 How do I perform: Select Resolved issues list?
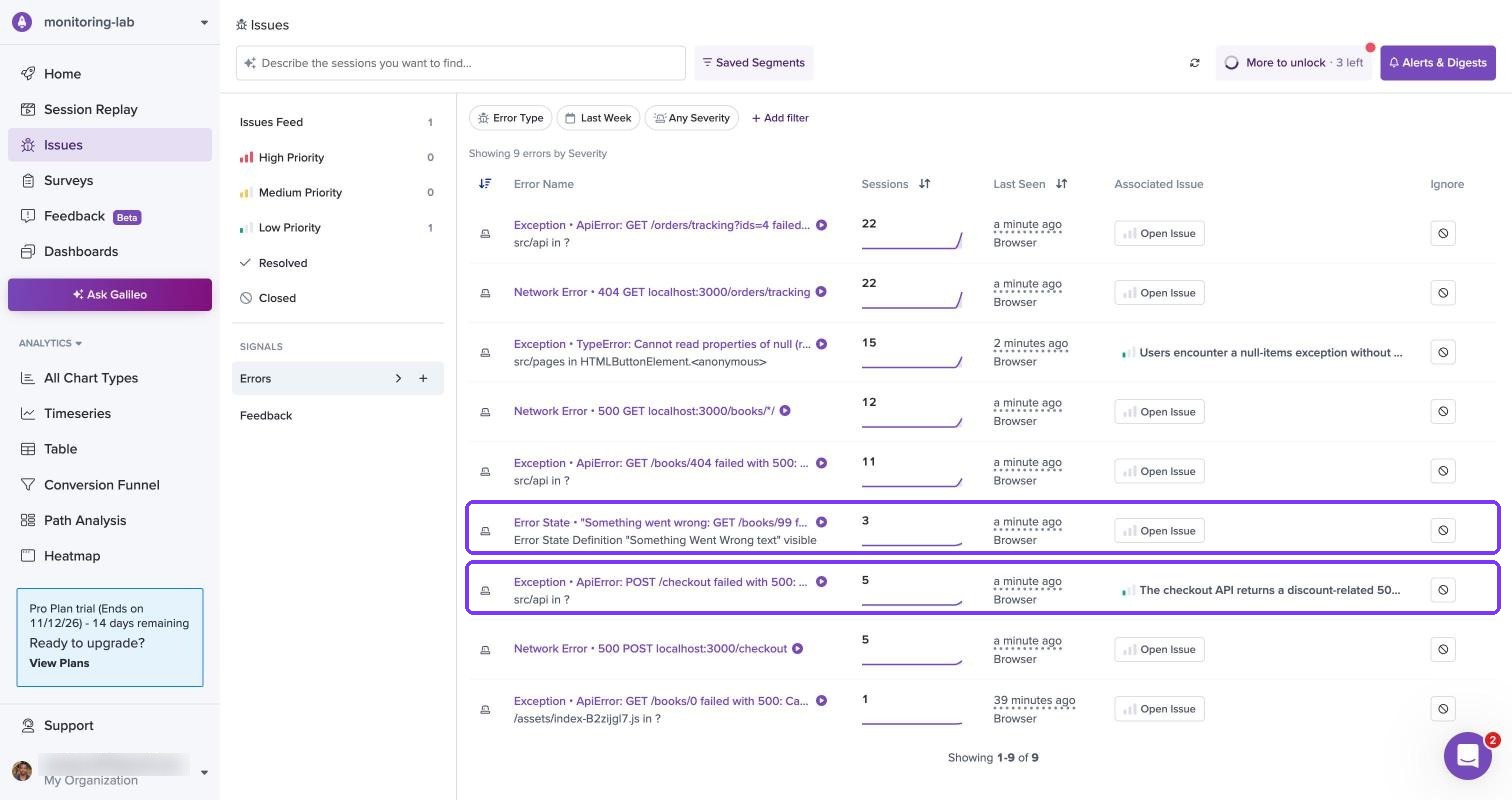337,263
